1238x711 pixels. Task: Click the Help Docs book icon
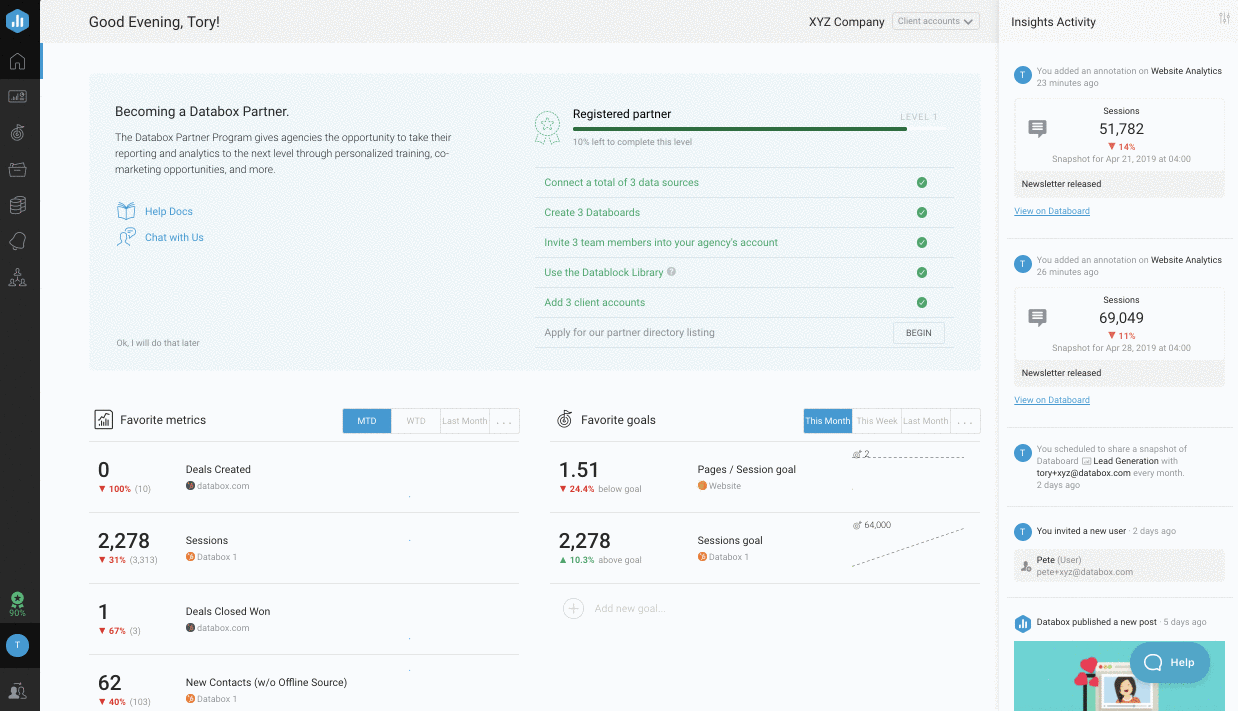126,211
